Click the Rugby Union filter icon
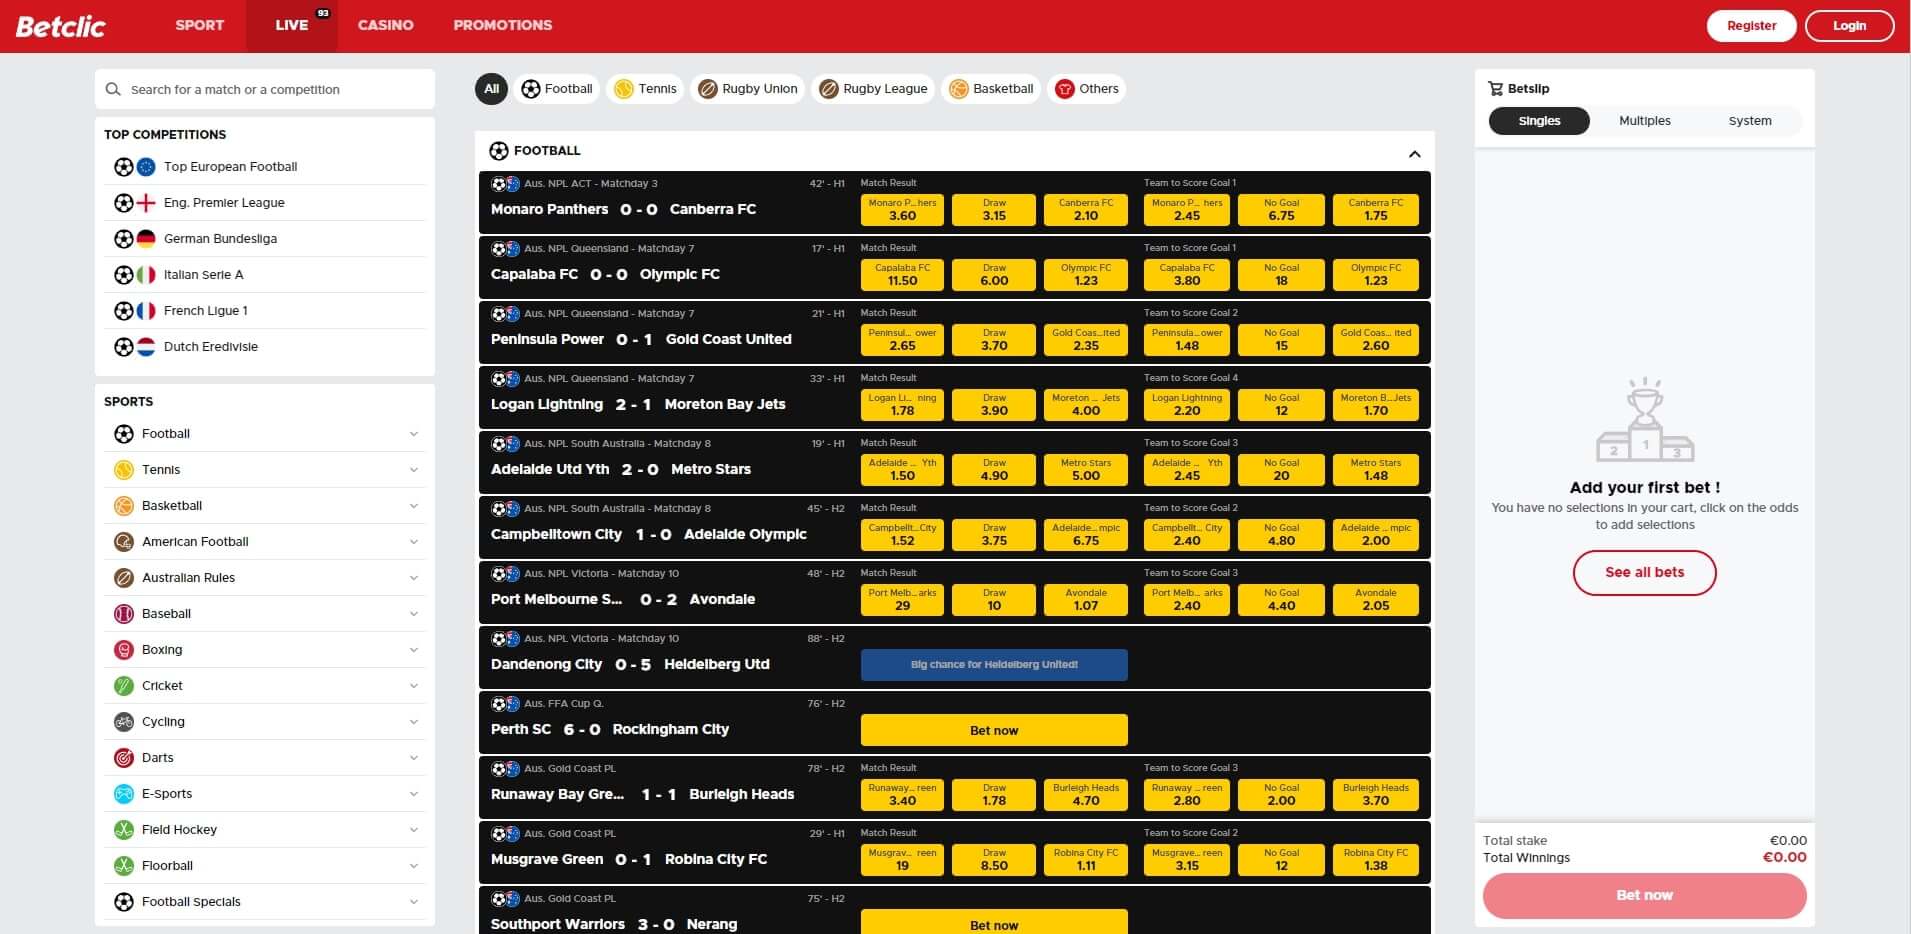This screenshot has width=1911, height=934. 710,88
